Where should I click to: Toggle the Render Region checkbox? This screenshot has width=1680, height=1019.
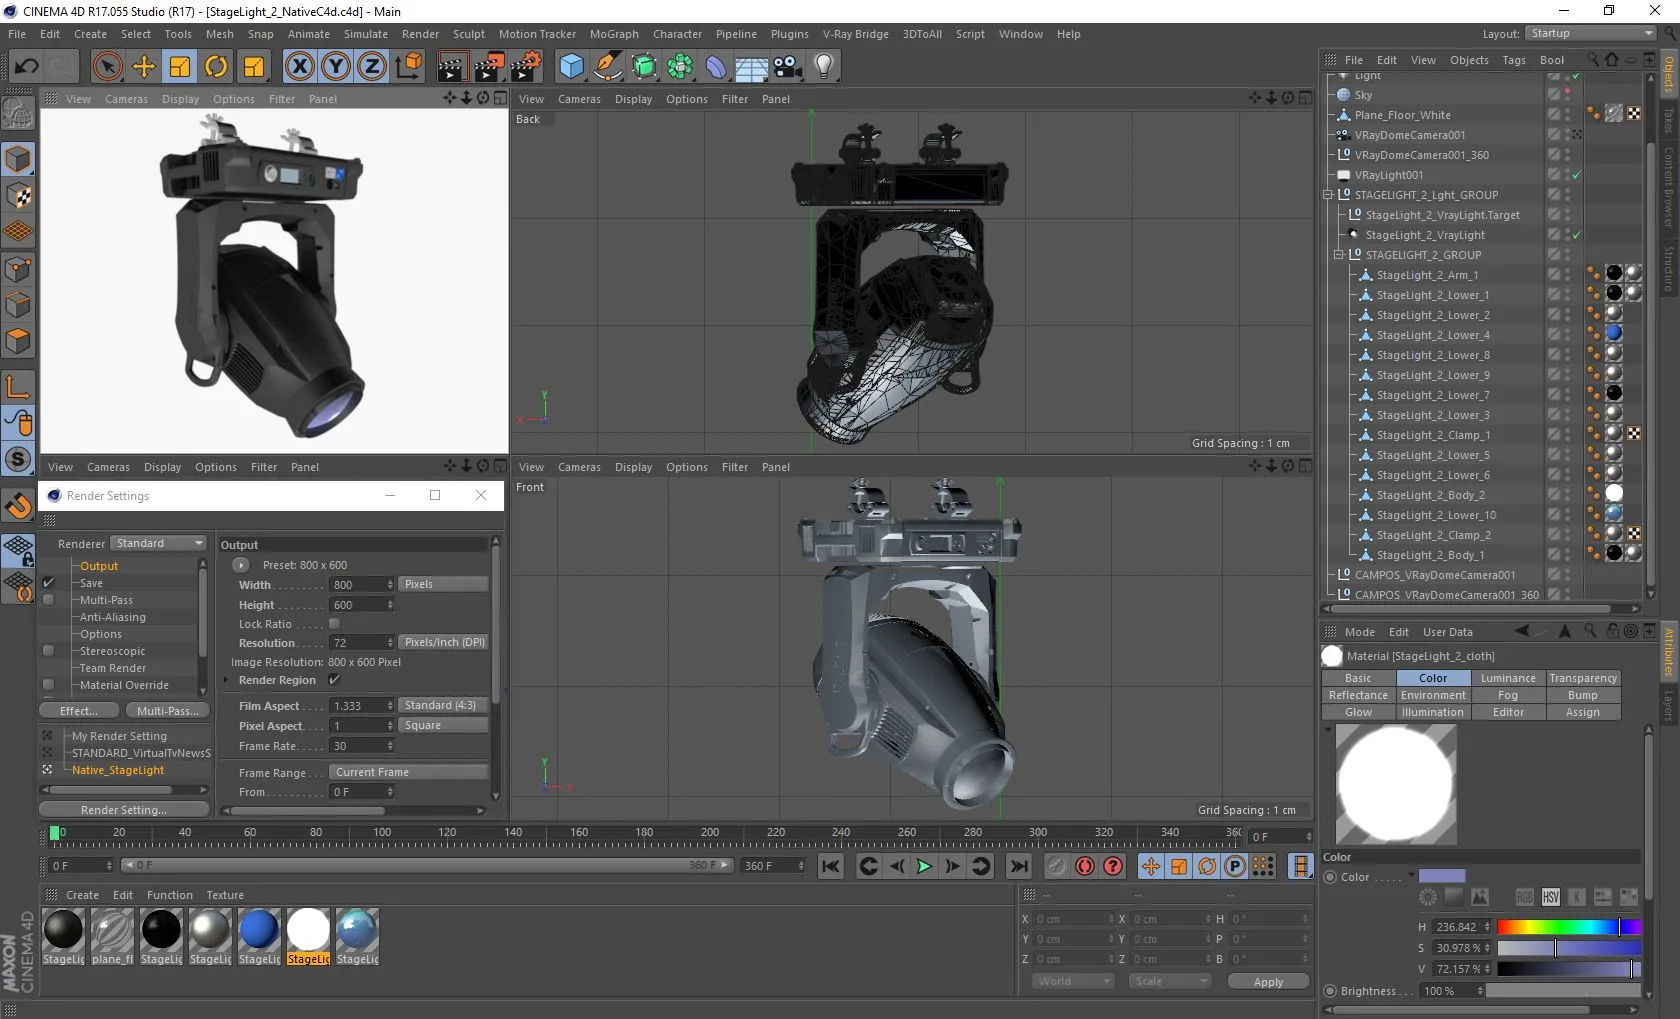point(335,680)
